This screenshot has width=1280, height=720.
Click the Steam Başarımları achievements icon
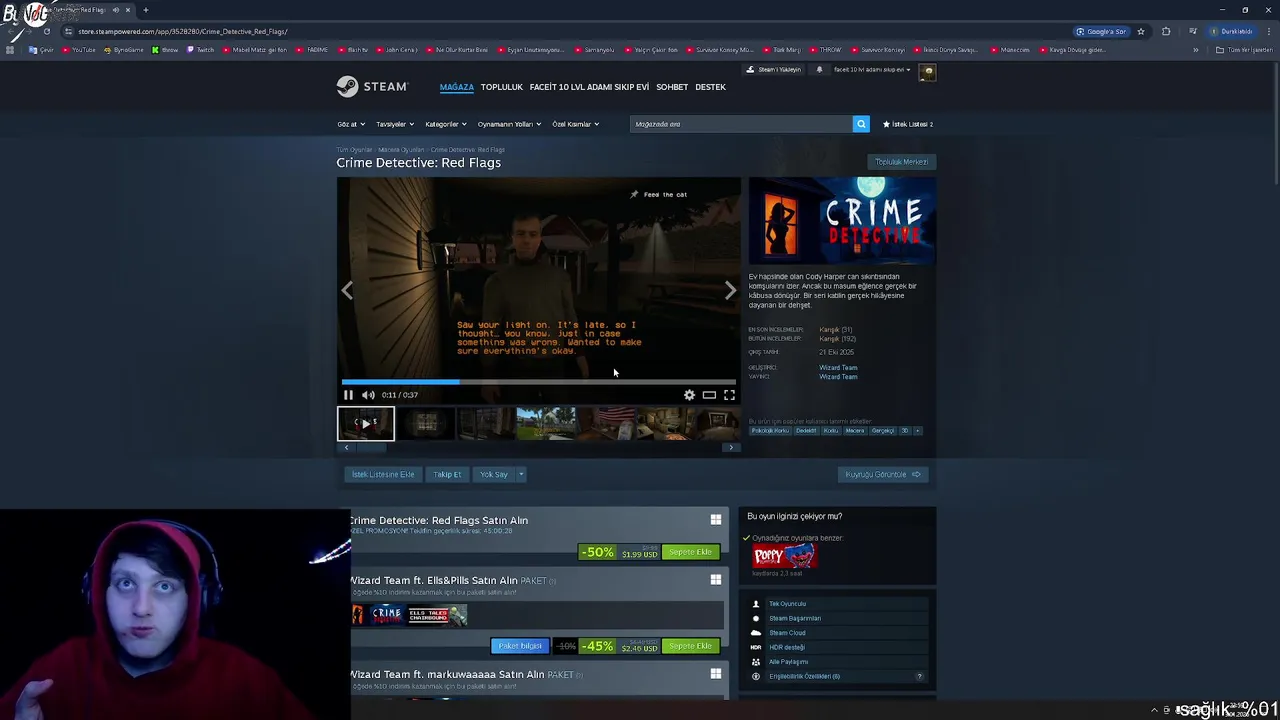click(x=756, y=618)
